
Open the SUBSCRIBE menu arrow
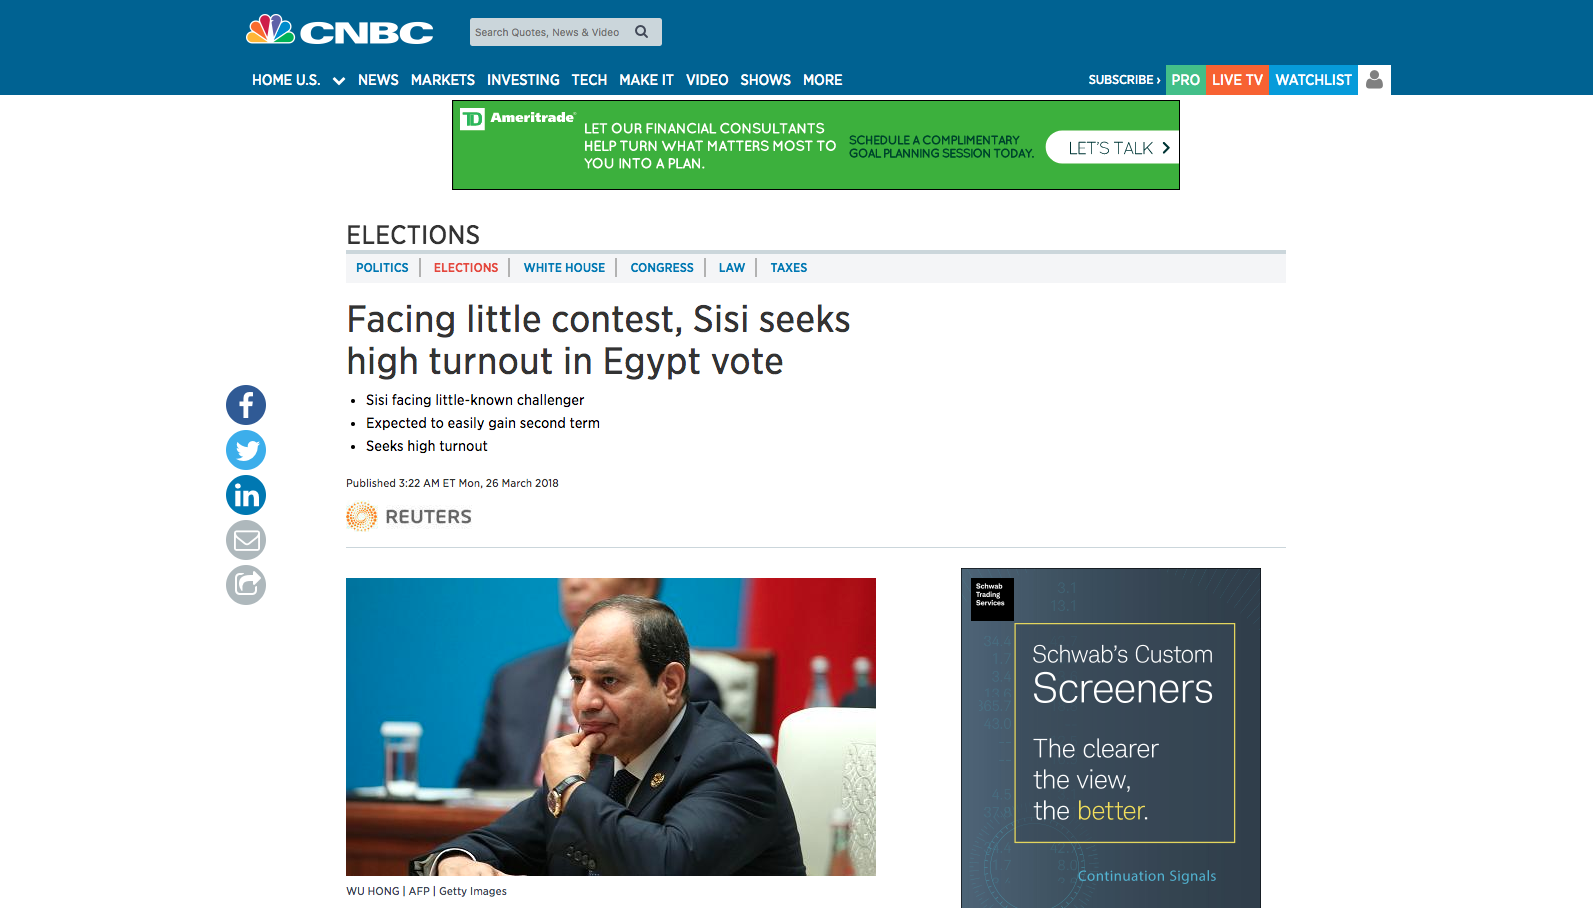pyautogui.click(x=1124, y=80)
